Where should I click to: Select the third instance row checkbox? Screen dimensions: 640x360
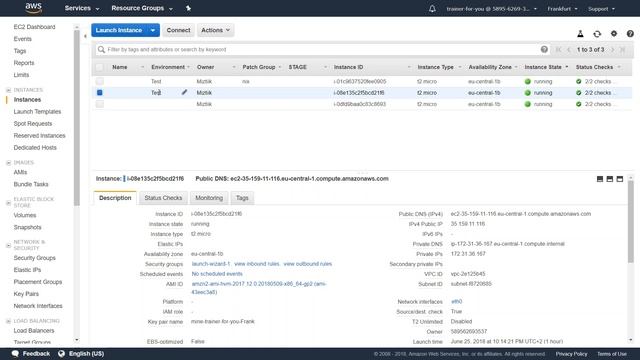tap(100, 104)
